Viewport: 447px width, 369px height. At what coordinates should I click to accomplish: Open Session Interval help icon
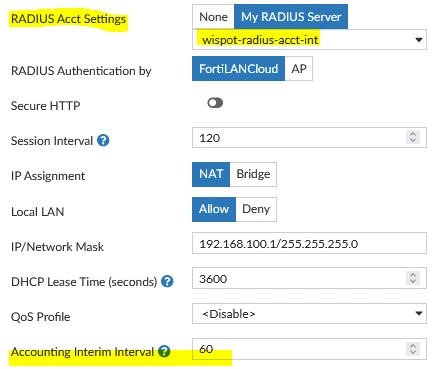103,141
